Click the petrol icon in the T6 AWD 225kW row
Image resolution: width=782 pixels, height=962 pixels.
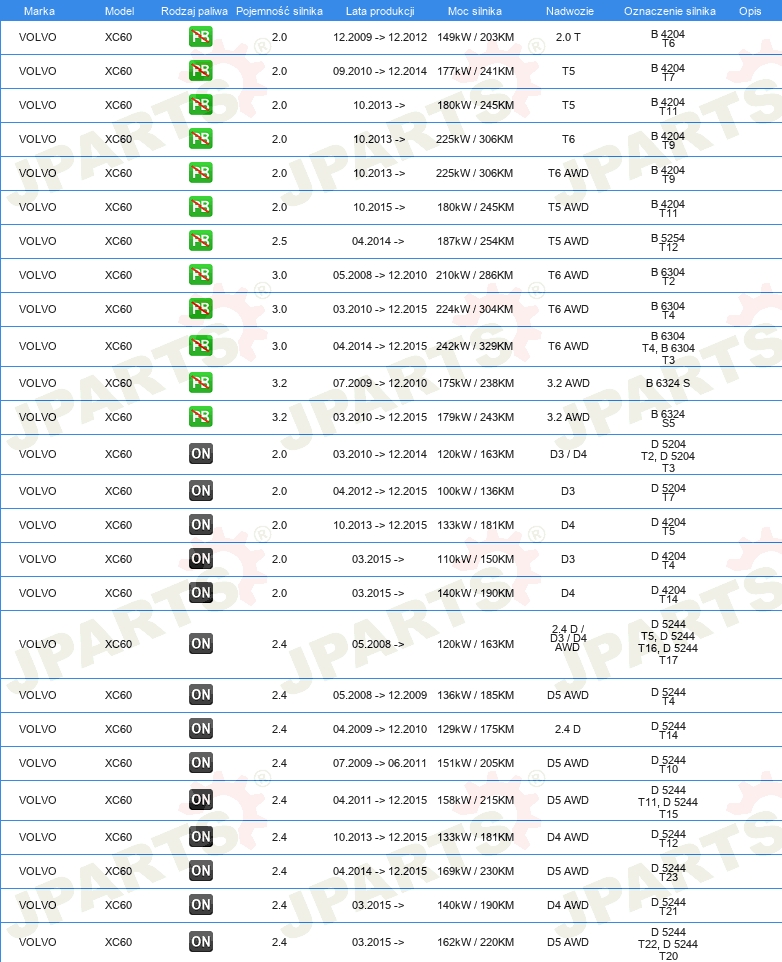click(201, 173)
